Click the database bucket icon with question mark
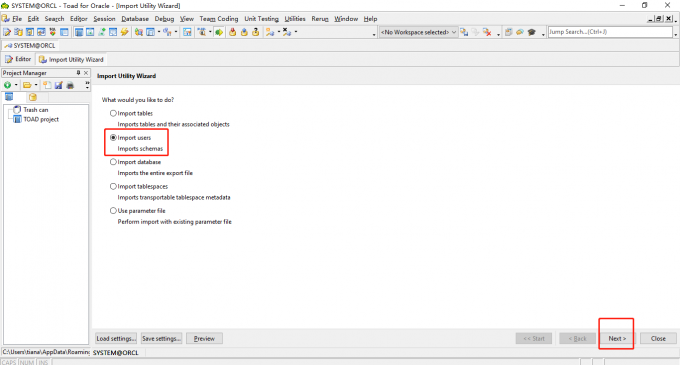 click(256, 32)
